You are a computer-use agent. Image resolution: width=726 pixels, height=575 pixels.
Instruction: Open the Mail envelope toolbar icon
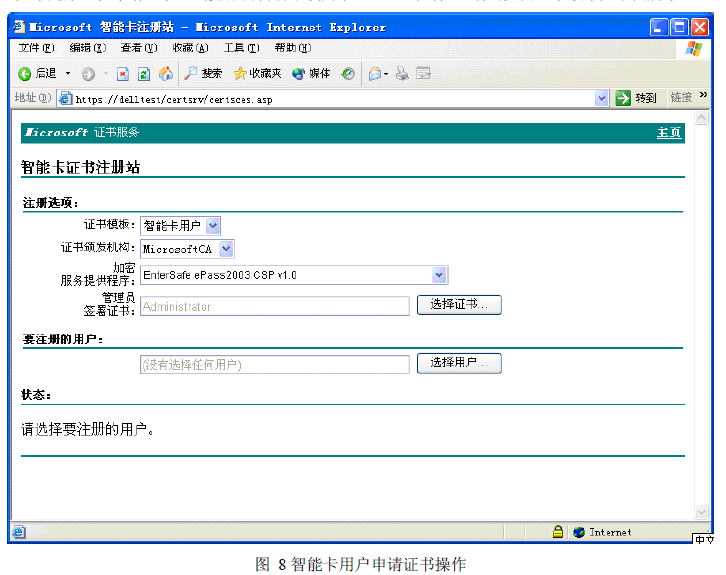click(376, 73)
